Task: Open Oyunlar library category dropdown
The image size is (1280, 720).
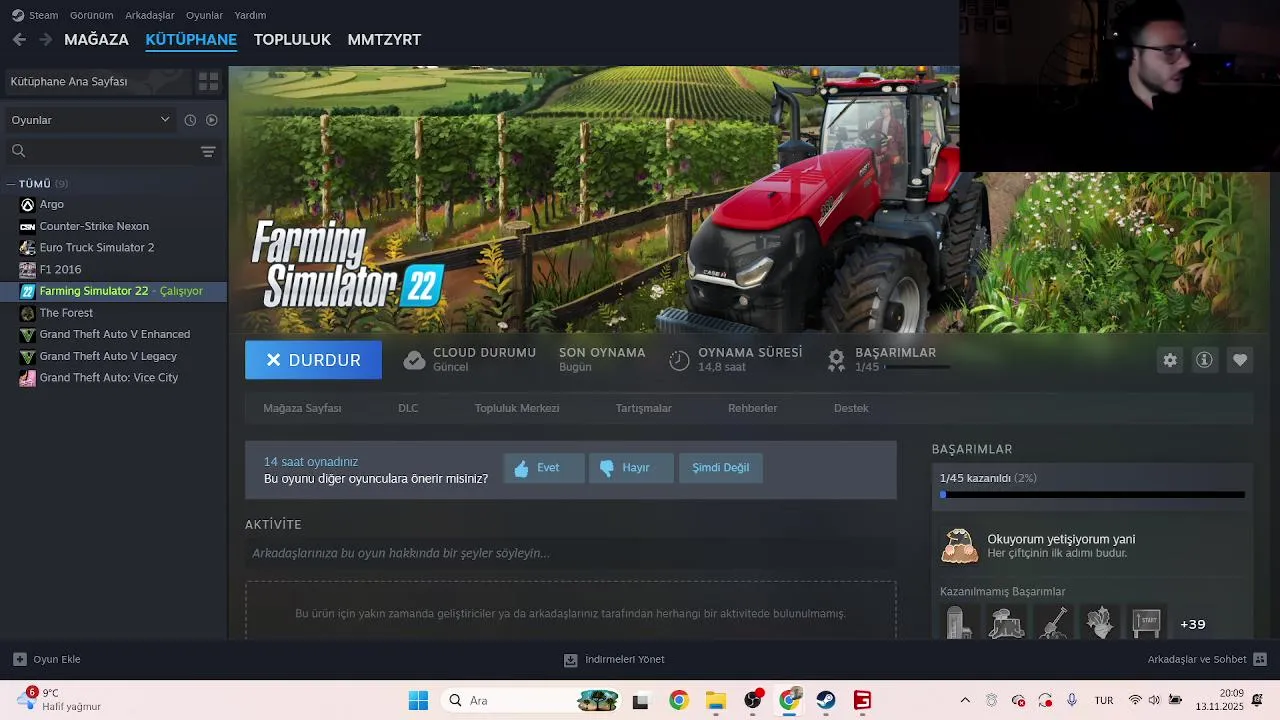Action: pyautogui.click(x=90, y=120)
